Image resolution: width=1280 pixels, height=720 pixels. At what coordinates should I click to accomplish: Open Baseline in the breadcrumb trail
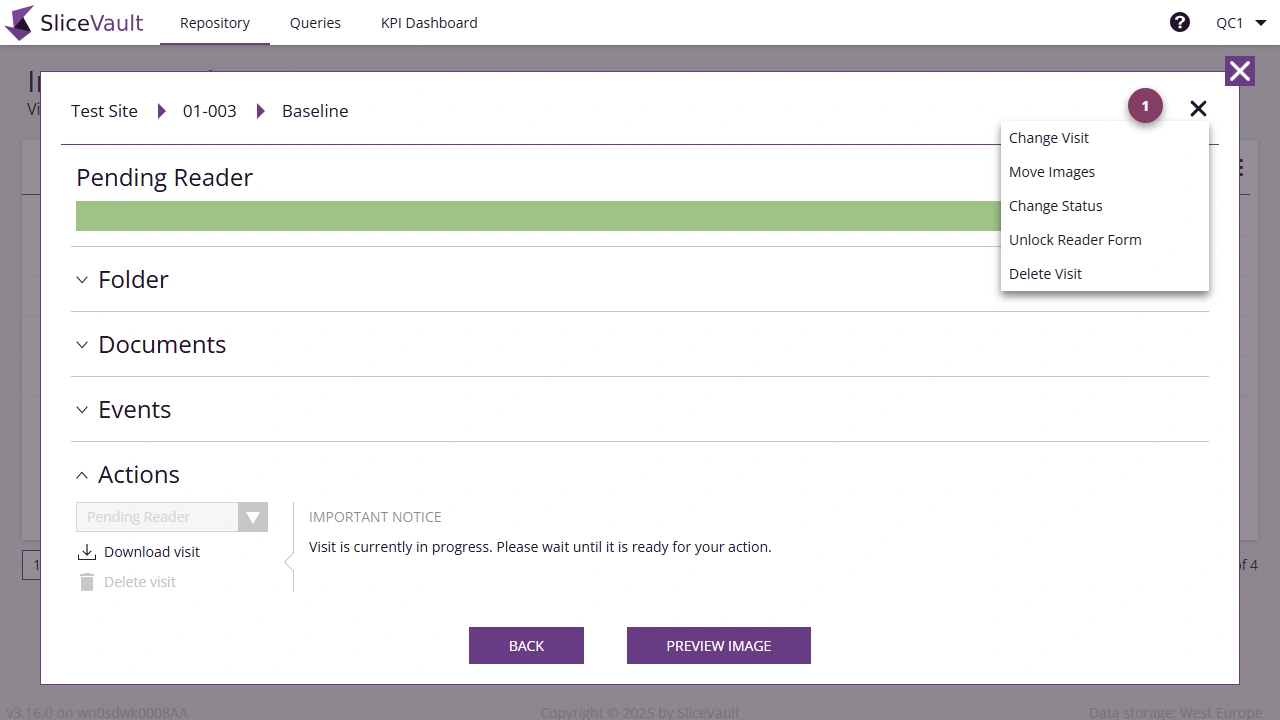pos(315,111)
